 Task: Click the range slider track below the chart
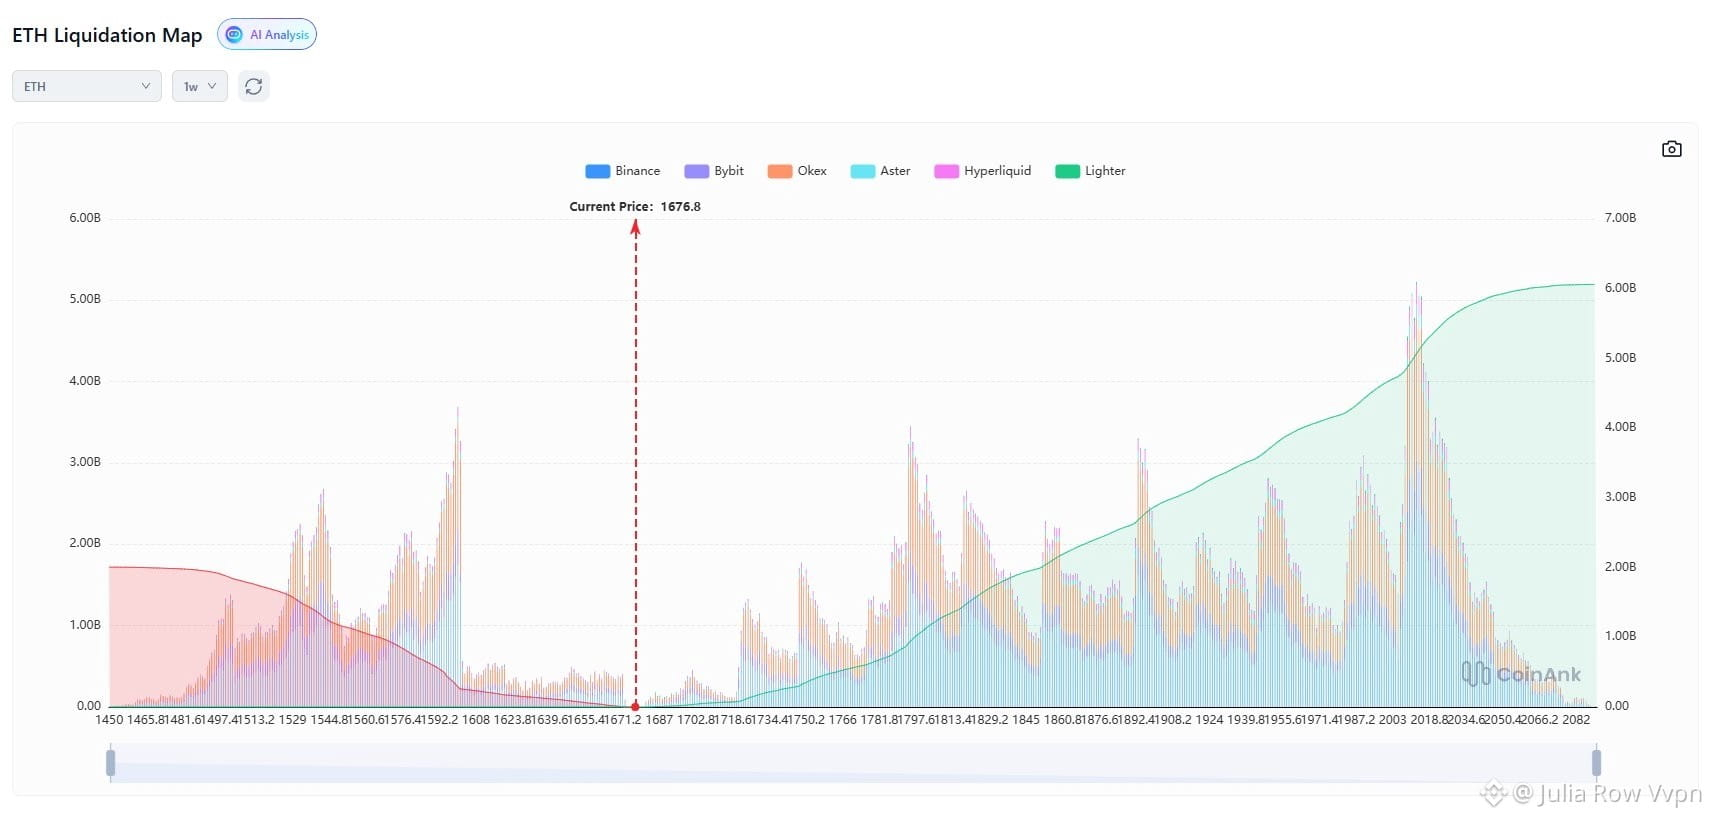(x=853, y=763)
